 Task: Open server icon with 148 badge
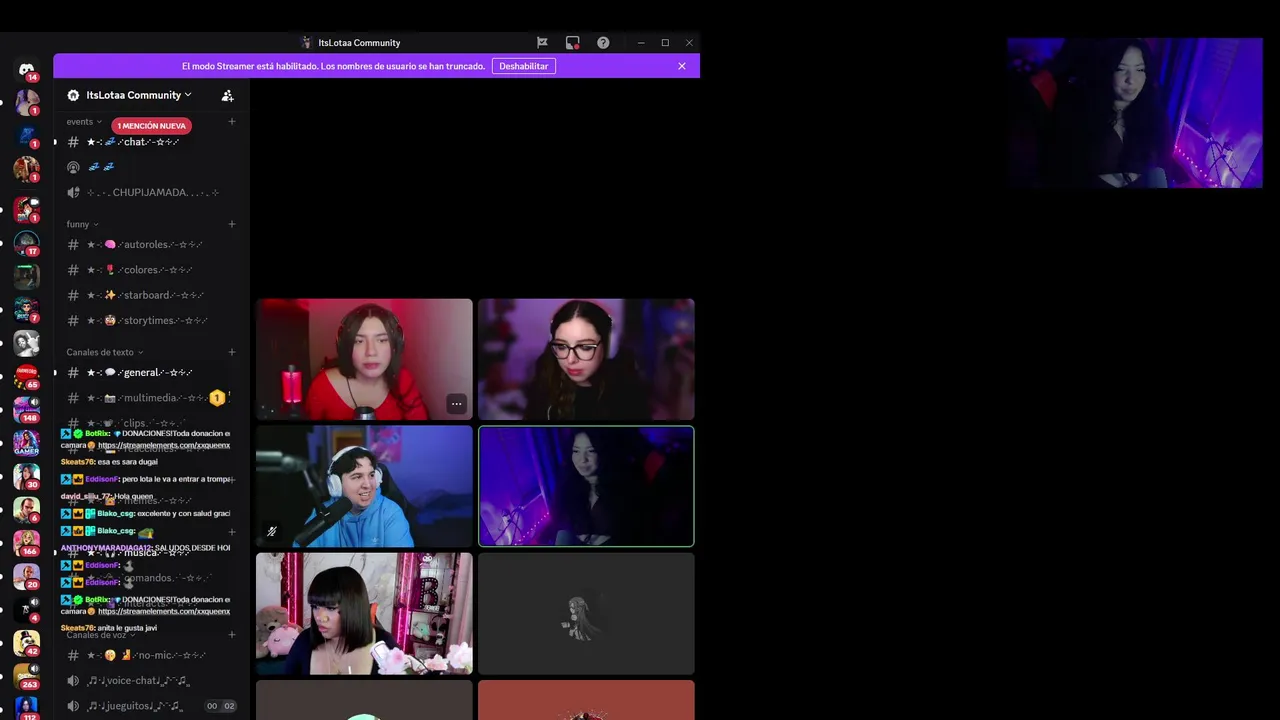pos(26,409)
